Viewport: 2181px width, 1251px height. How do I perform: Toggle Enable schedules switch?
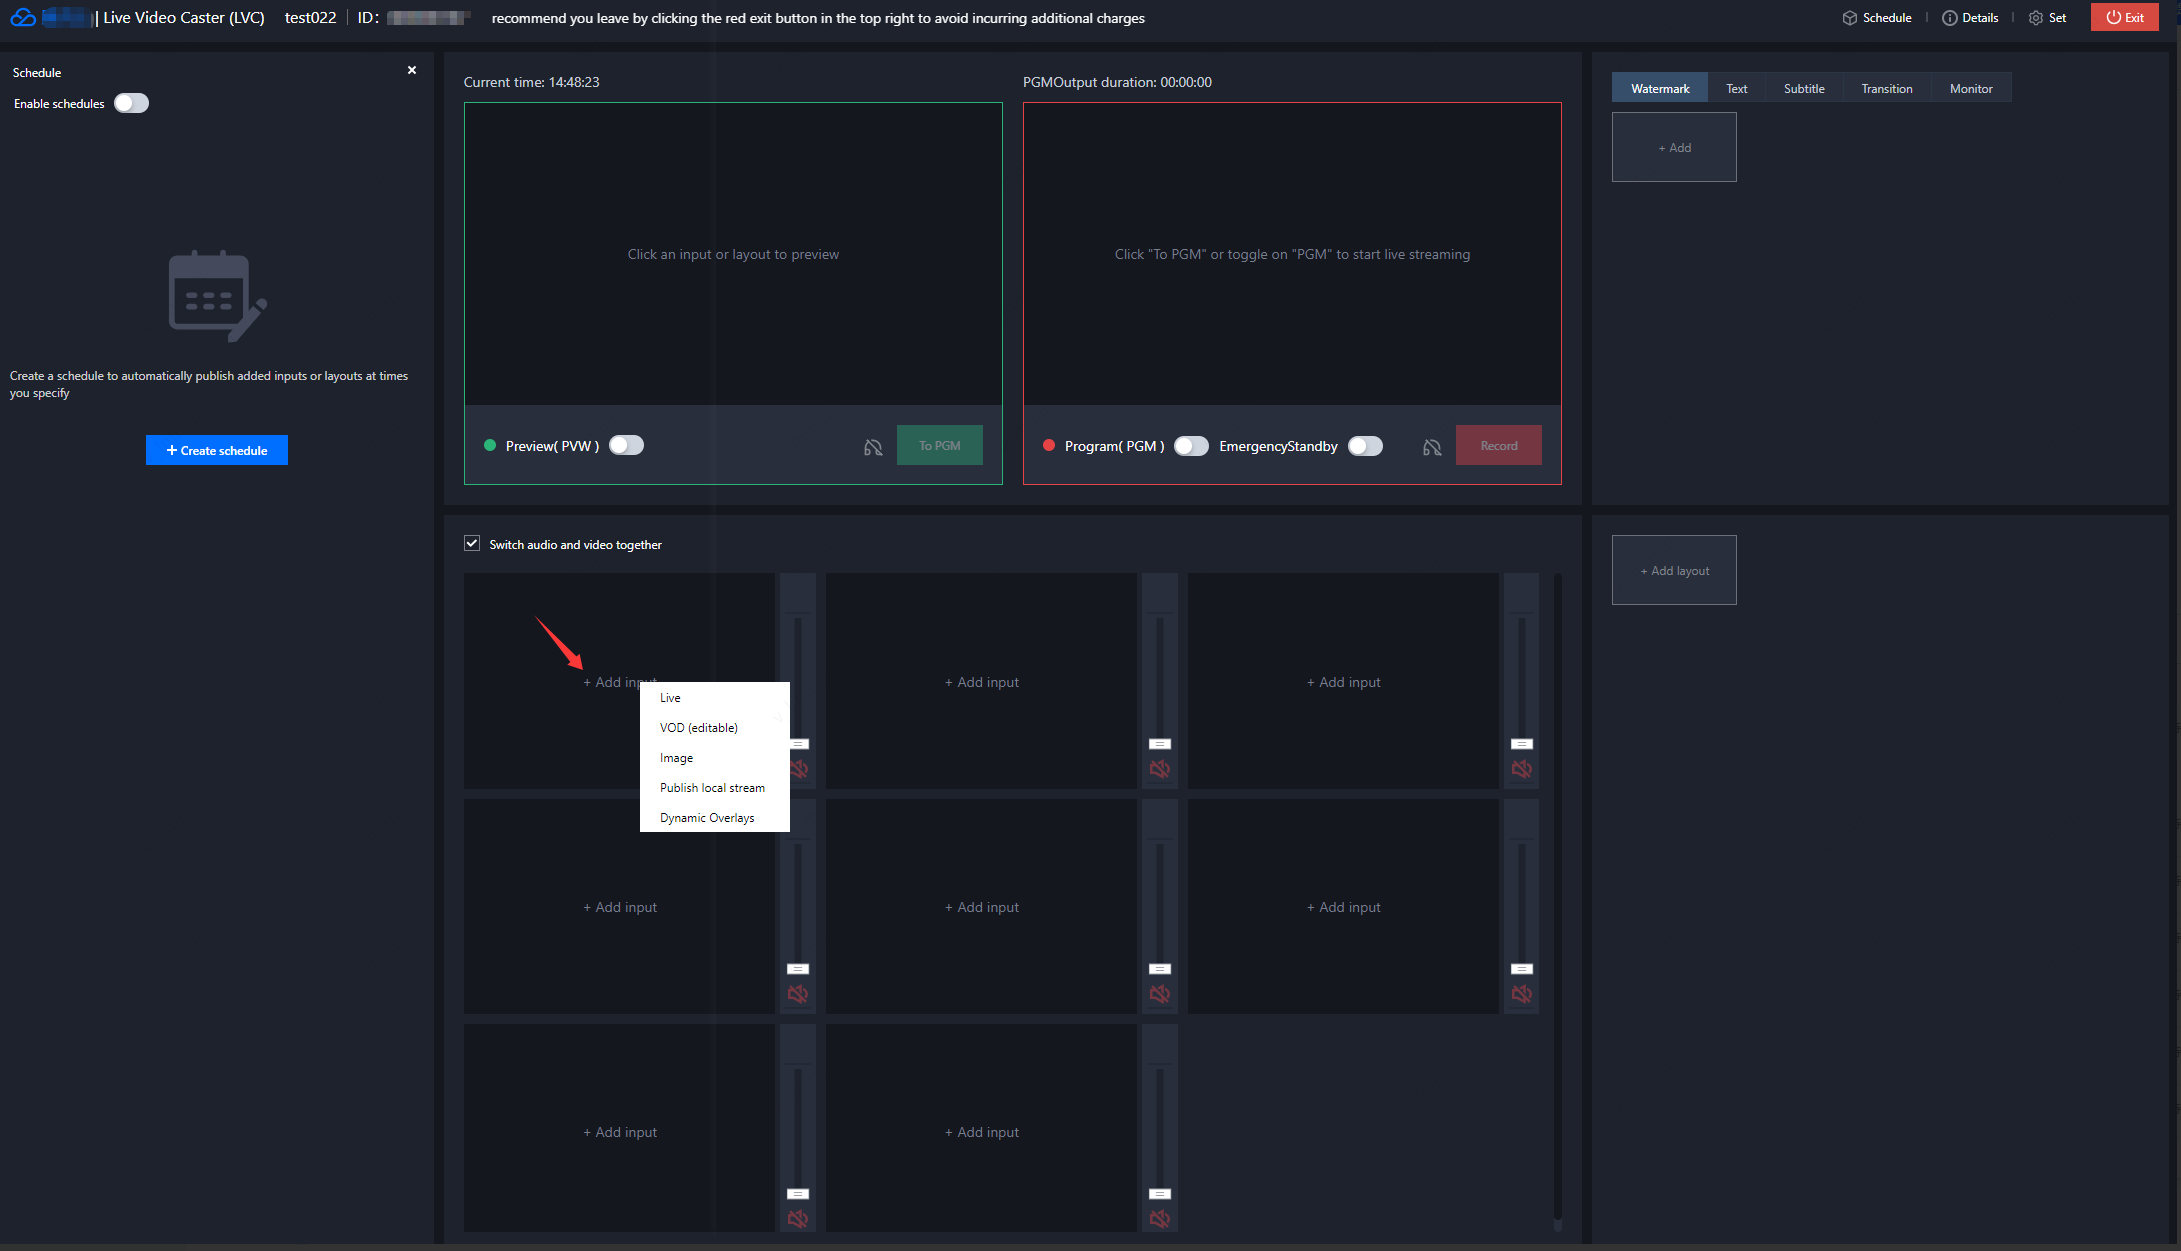pyautogui.click(x=131, y=103)
